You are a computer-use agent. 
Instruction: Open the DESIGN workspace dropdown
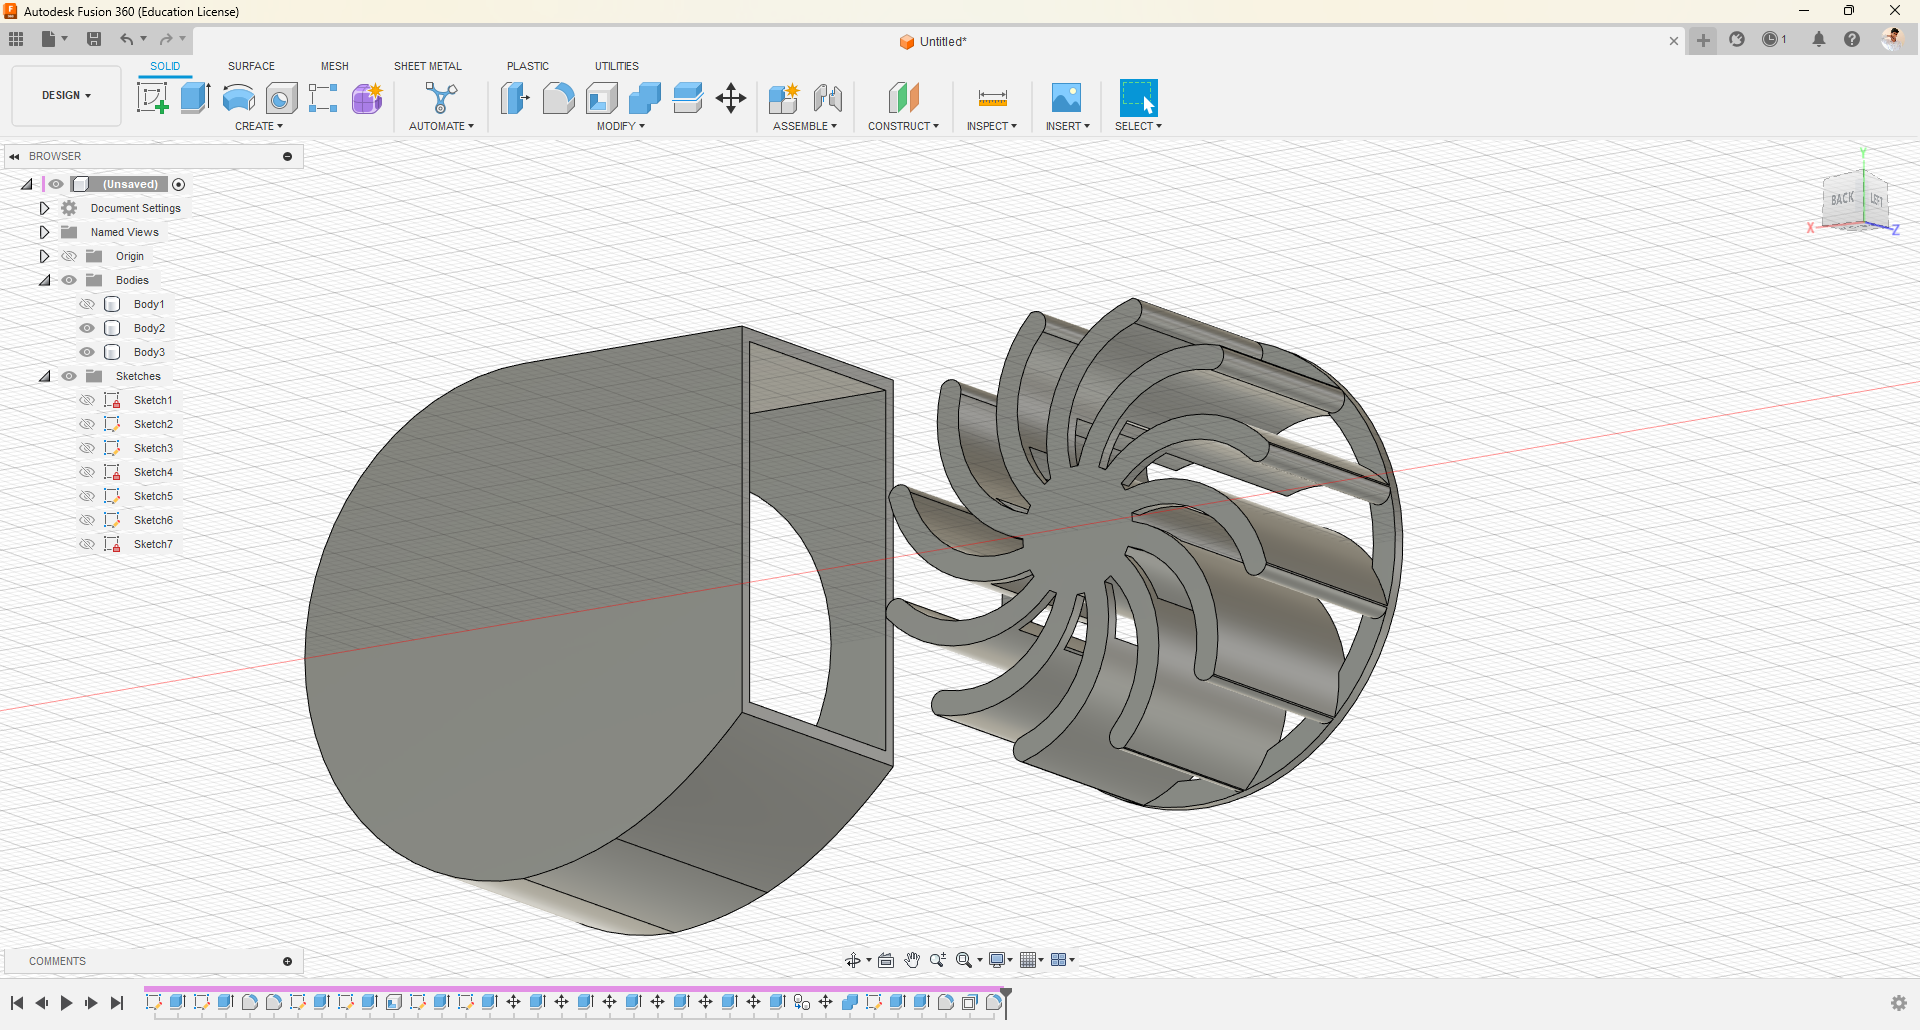66,96
